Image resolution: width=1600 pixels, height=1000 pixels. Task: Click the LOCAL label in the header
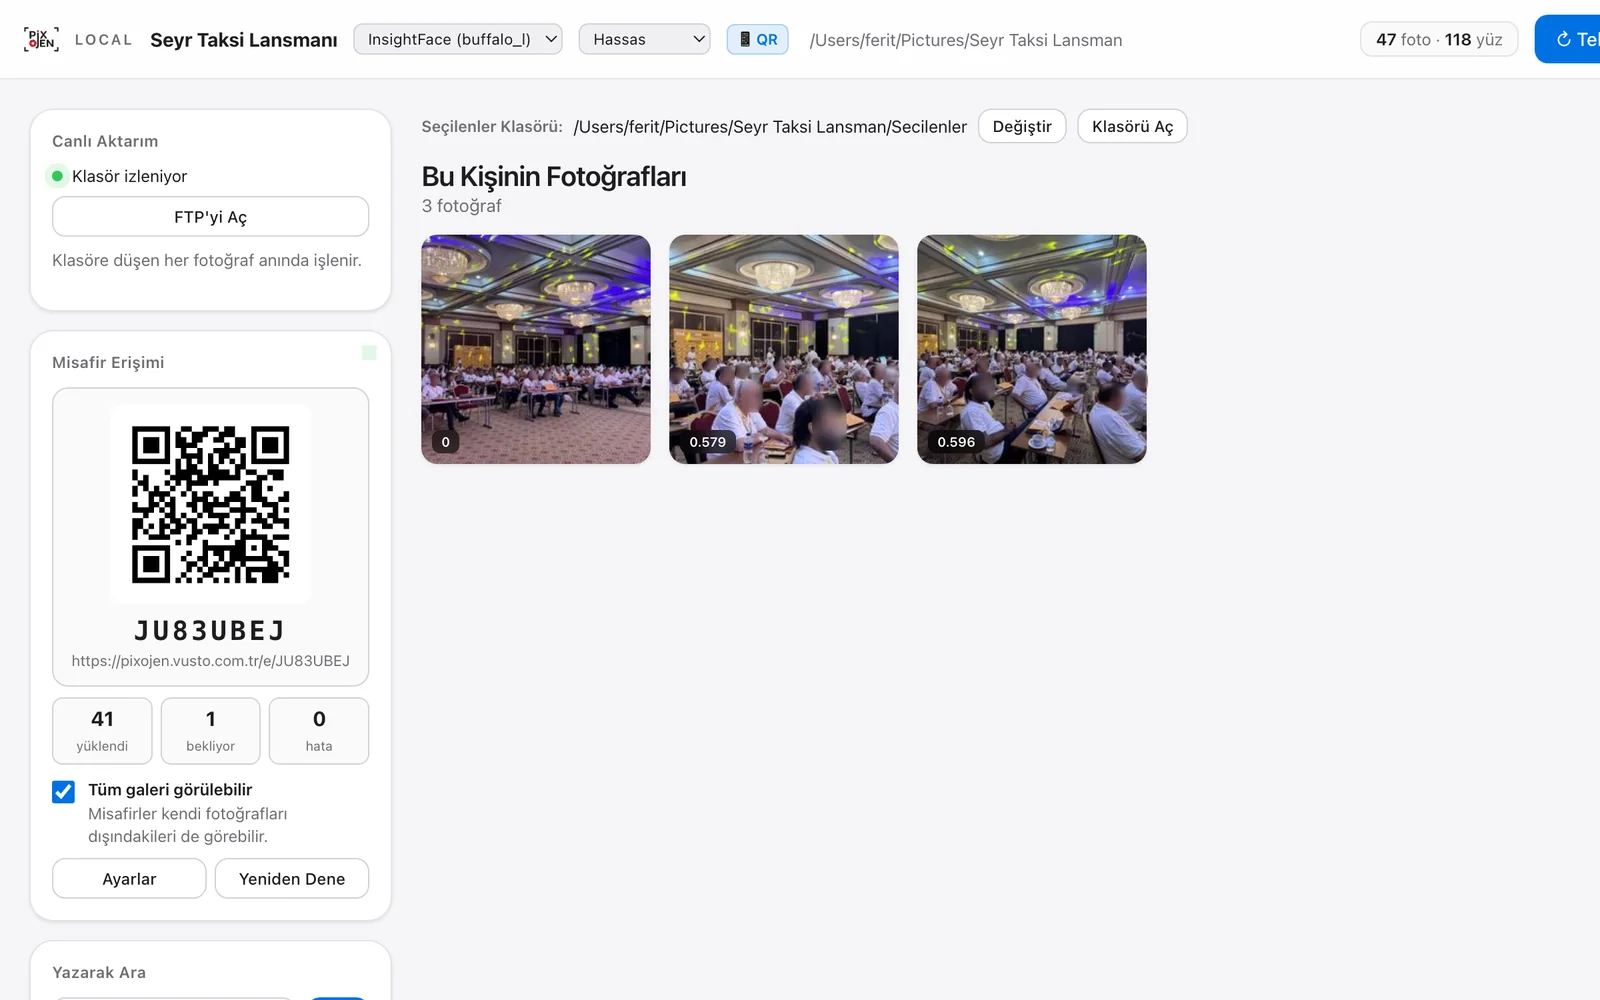(103, 40)
